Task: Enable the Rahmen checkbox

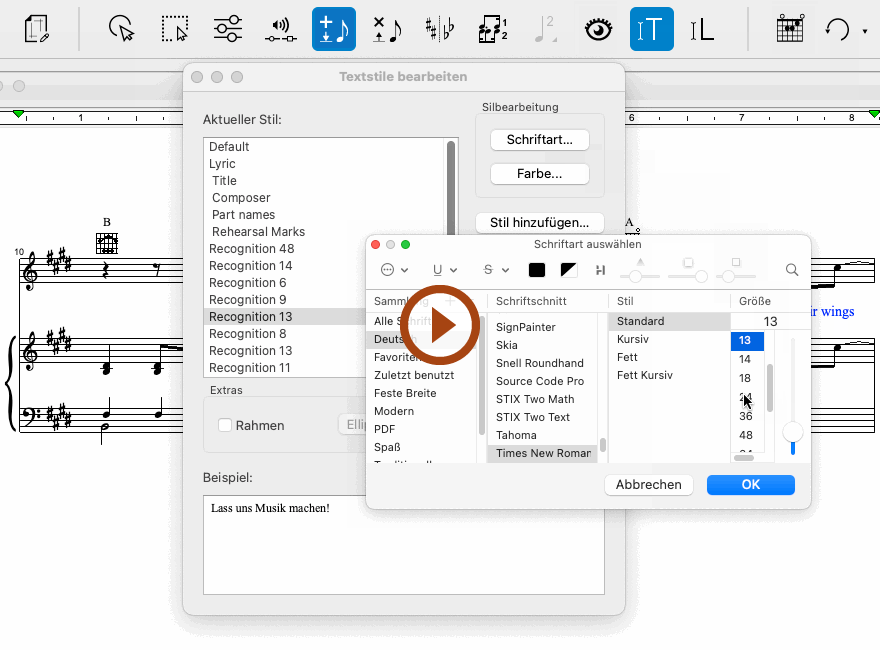Action: tap(226, 425)
